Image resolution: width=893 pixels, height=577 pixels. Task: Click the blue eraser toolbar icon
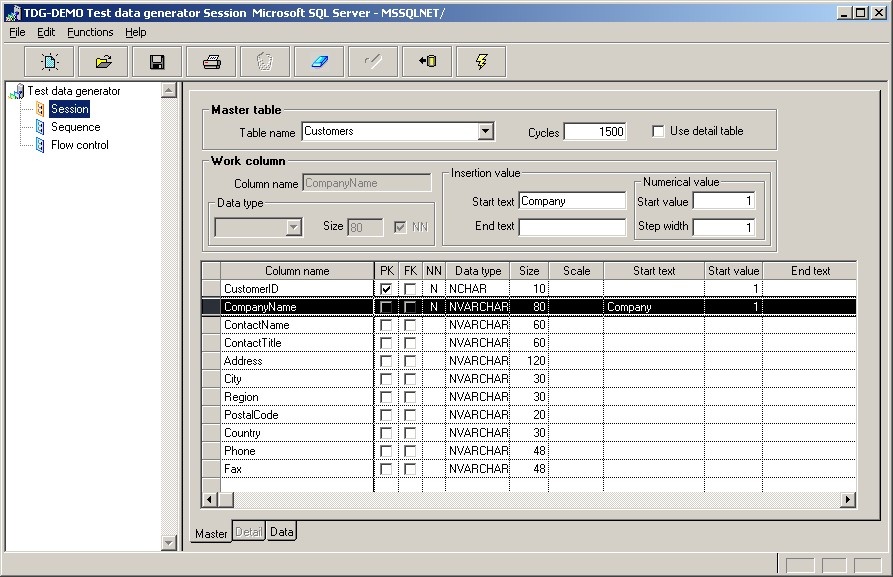pos(319,62)
